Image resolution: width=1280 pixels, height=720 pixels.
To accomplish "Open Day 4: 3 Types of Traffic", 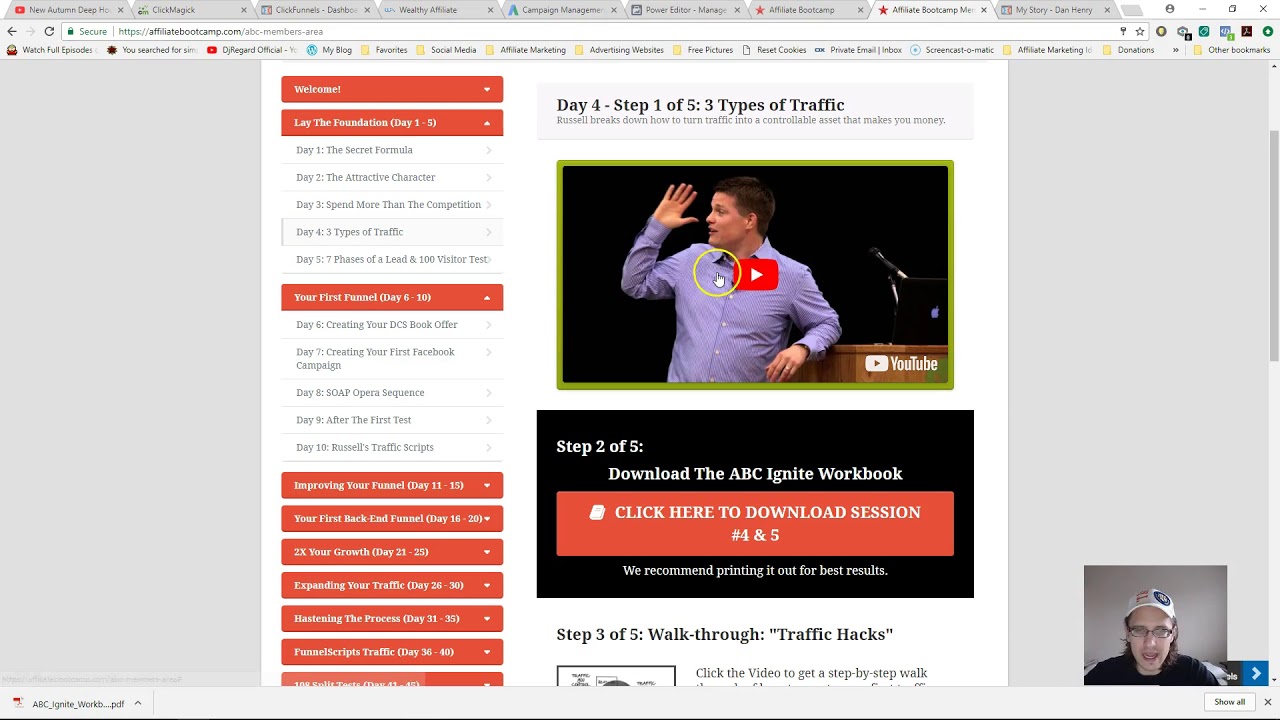I will 392,232.
